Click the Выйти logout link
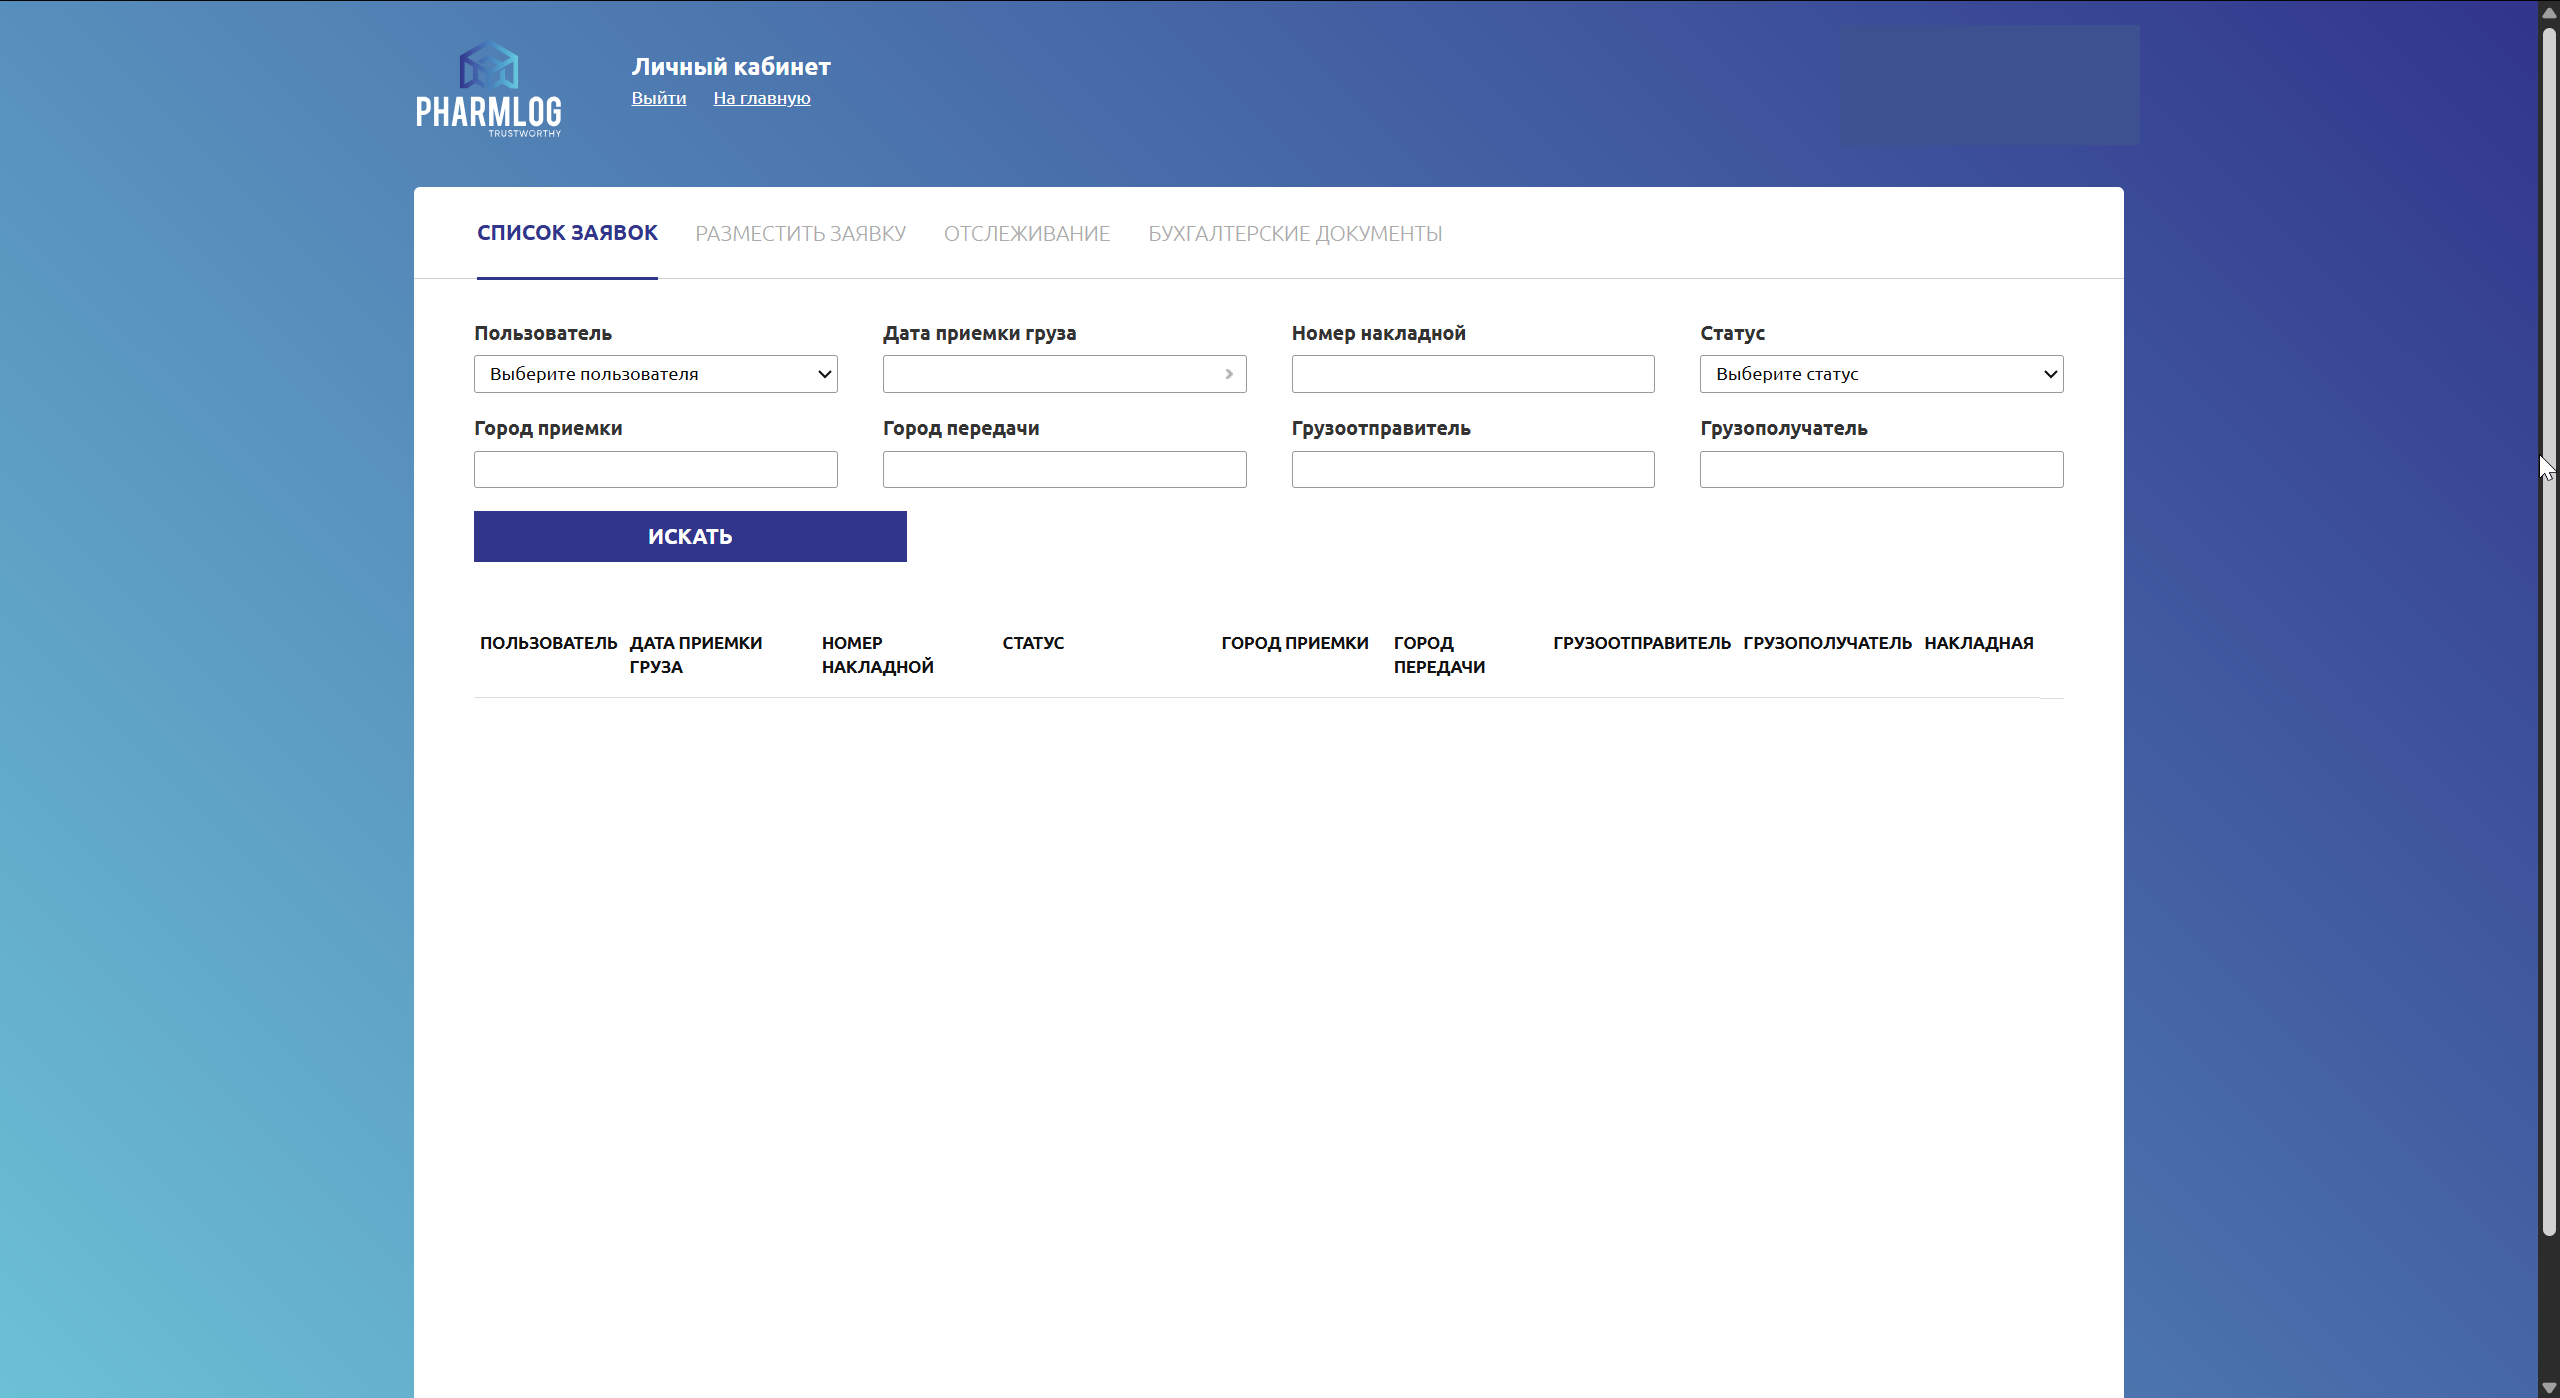This screenshot has width=2560, height=1398. pyautogui.click(x=659, y=98)
